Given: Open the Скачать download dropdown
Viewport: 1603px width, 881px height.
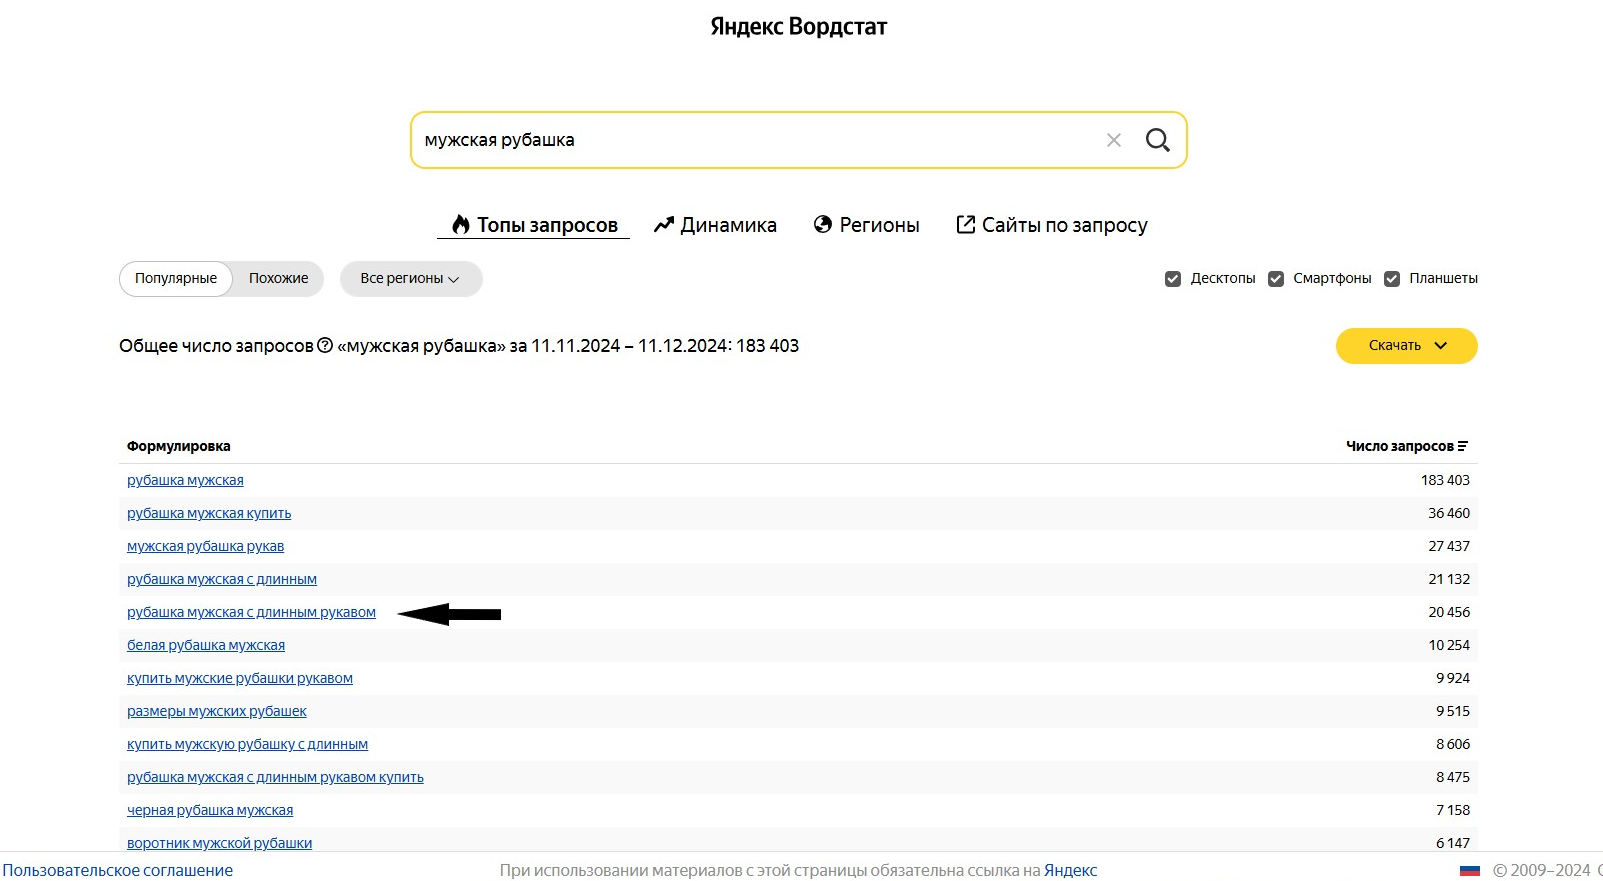Looking at the screenshot, I should (x=1406, y=346).
